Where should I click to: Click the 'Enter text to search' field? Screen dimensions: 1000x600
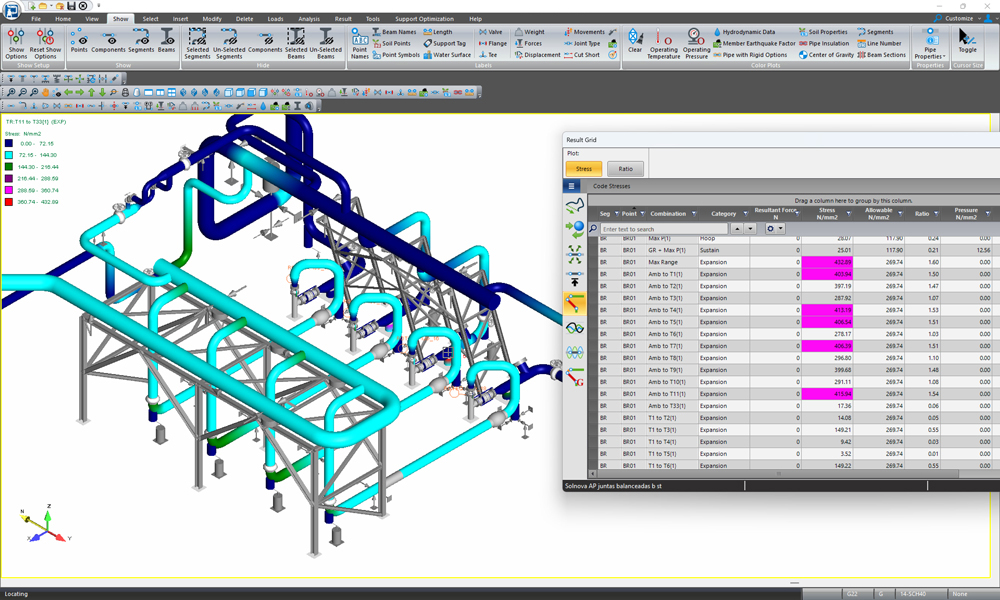(x=664, y=229)
